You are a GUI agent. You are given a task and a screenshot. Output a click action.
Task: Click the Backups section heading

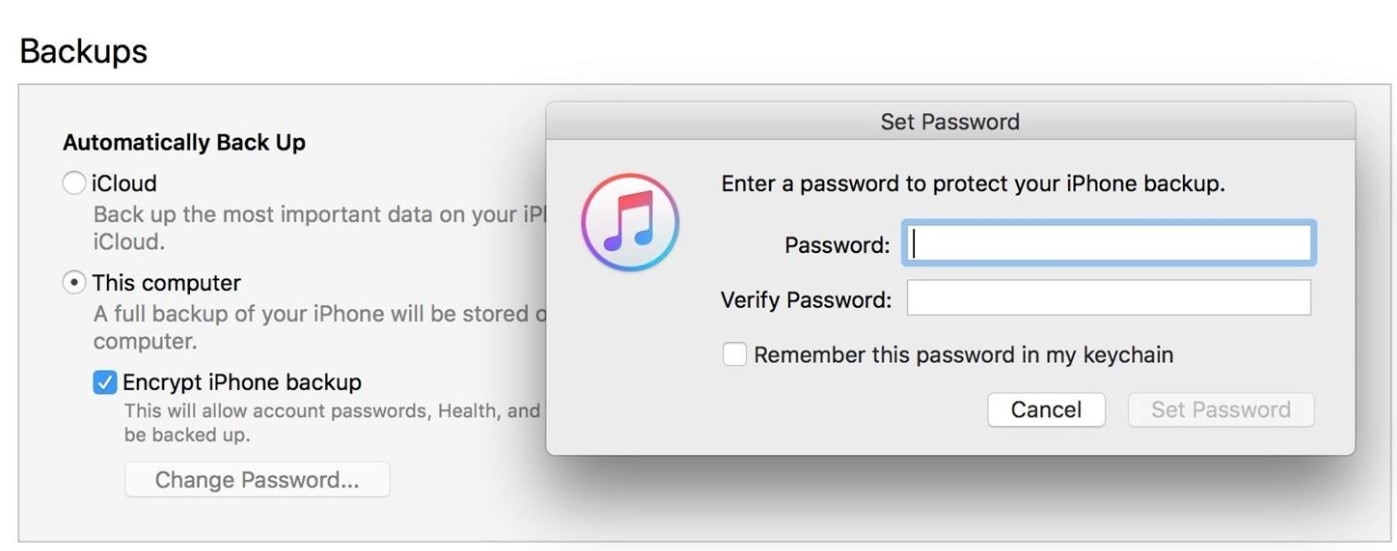[84, 51]
